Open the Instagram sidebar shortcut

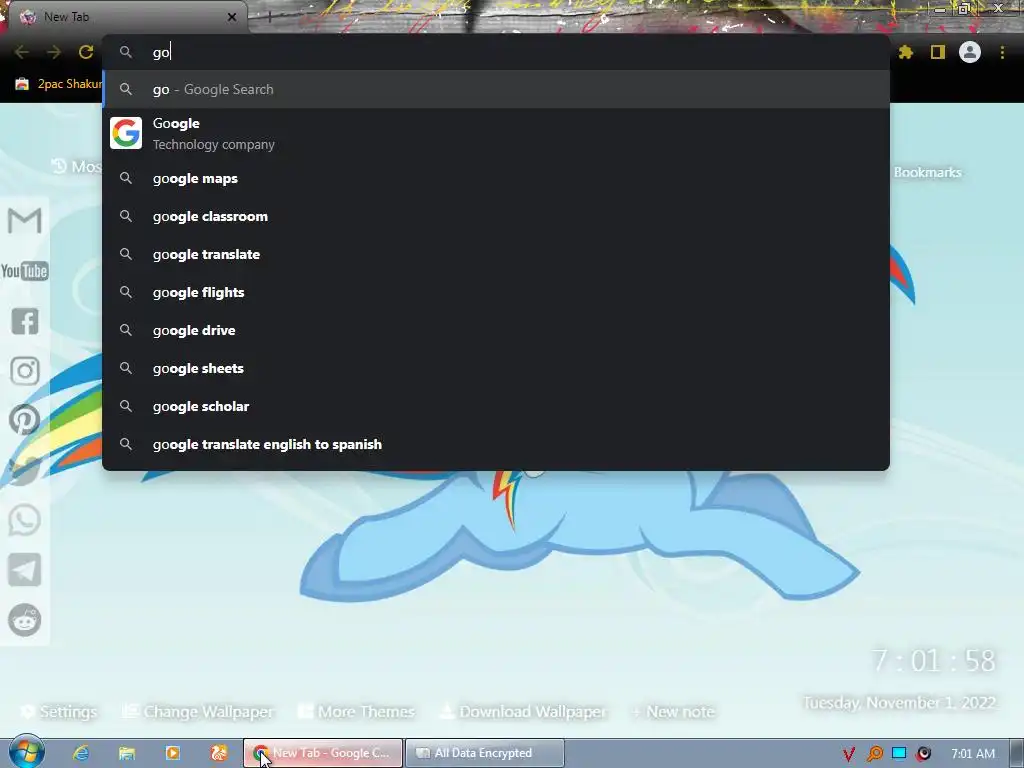[x=25, y=371]
